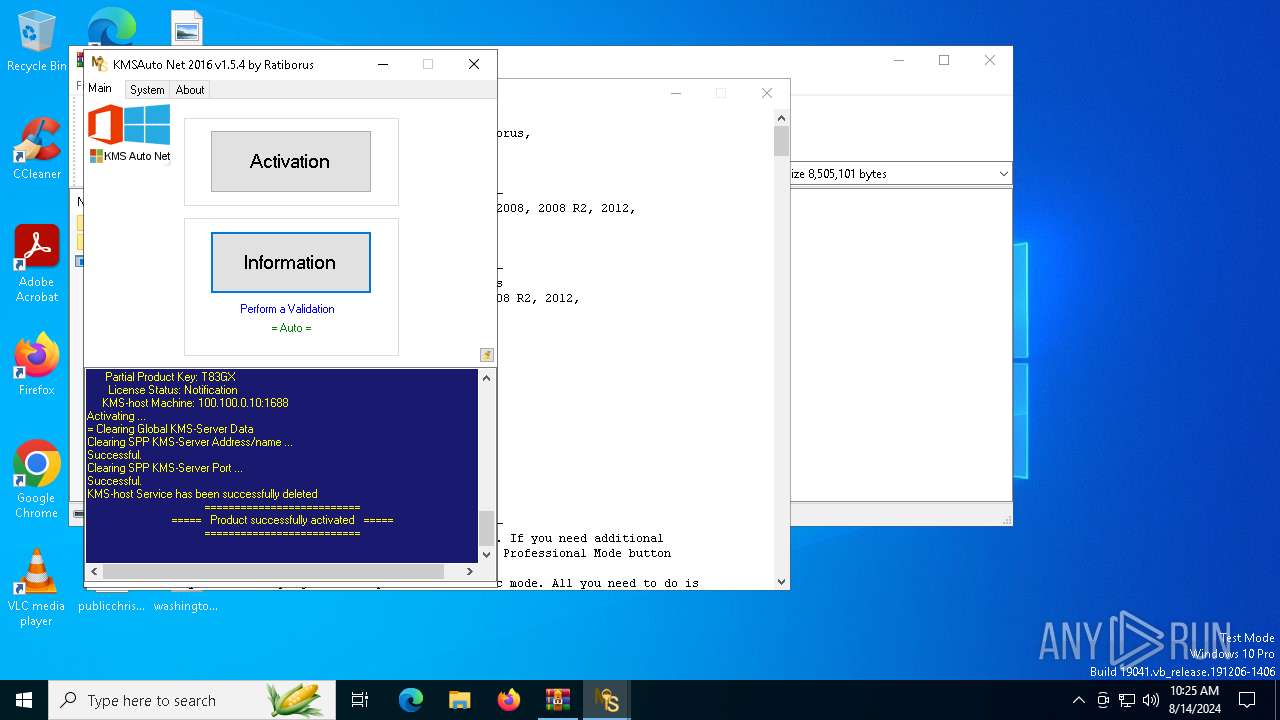Open the Perform a Validation link
Image resolution: width=1280 pixels, height=720 pixels.
click(287, 309)
